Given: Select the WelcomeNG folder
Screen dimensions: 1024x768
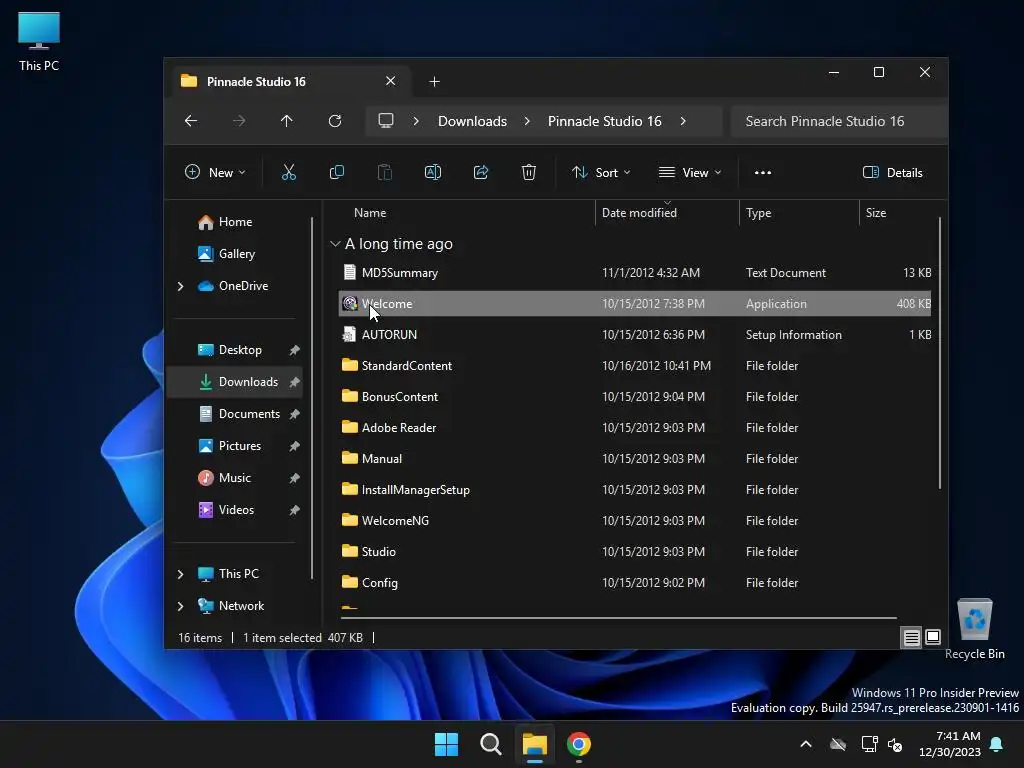Looking at the screenshot, I should click(x=635, y=521).
